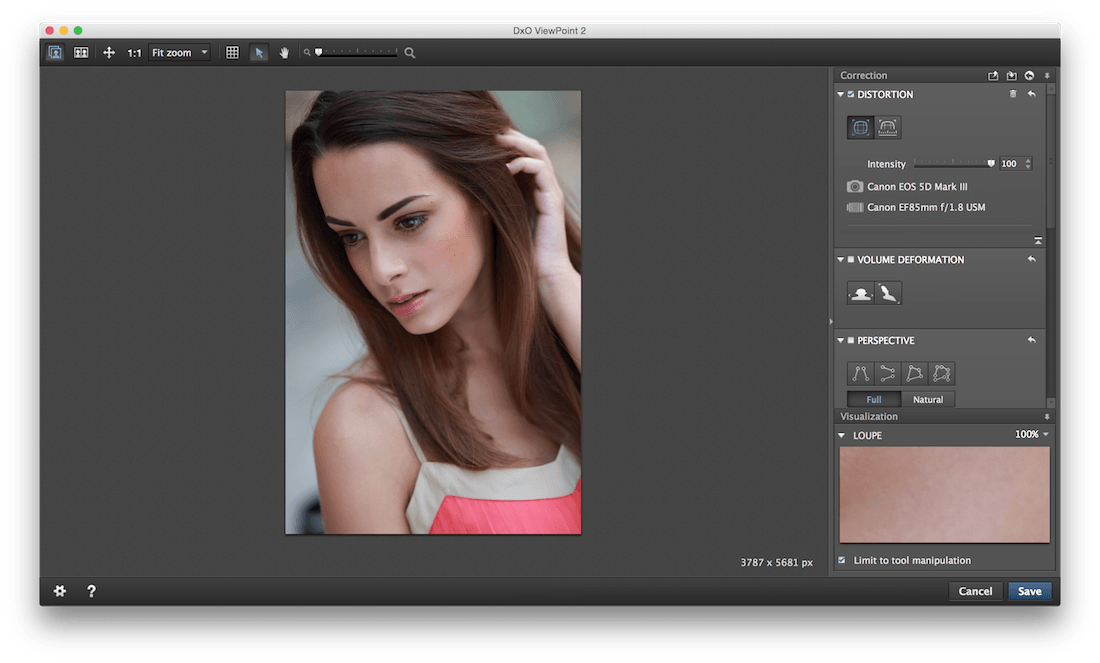The image size is (1100, 663).
Task: Uncheck the Distortion checkbox
Action: click(x=851, y=94)
